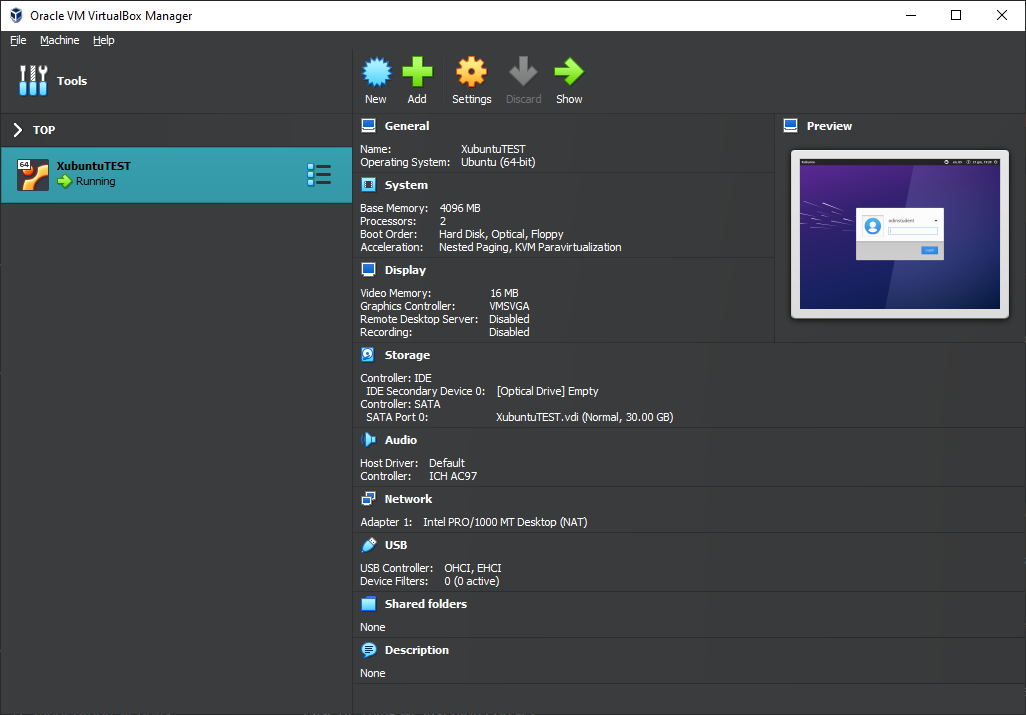Viewport: 1026px width, 715px height.
Task: Click the Recording 'Disabled' value
Action: click(509, 332)
